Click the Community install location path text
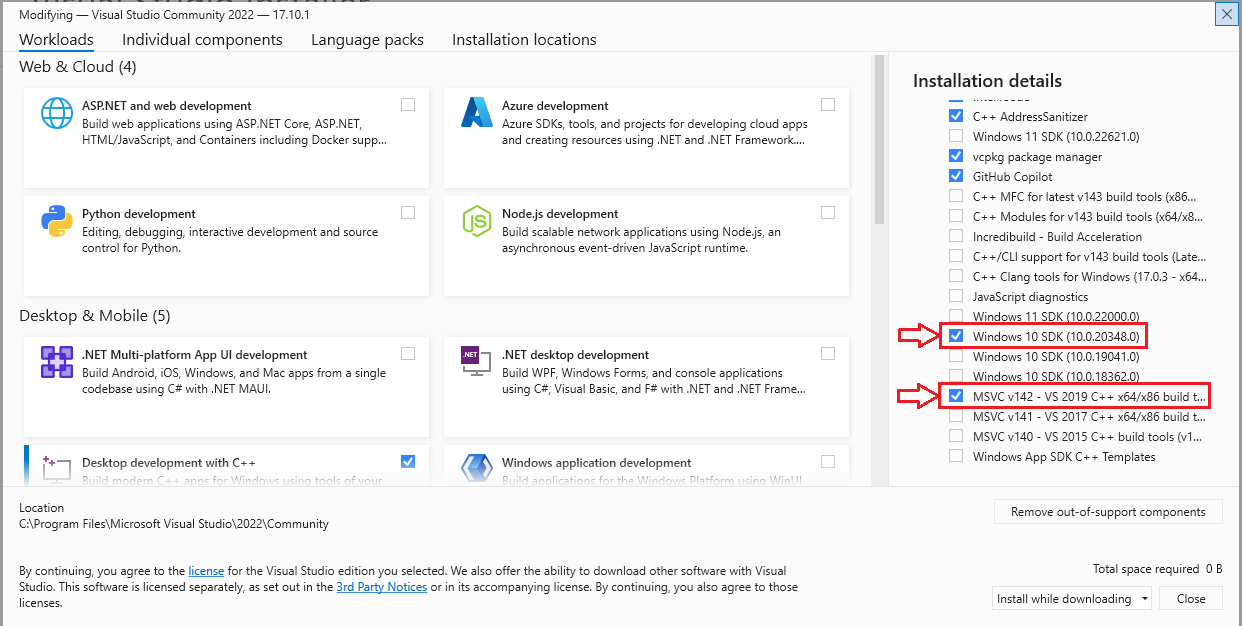The height and width of the screenshot is (626, 1242). point(174,524)
